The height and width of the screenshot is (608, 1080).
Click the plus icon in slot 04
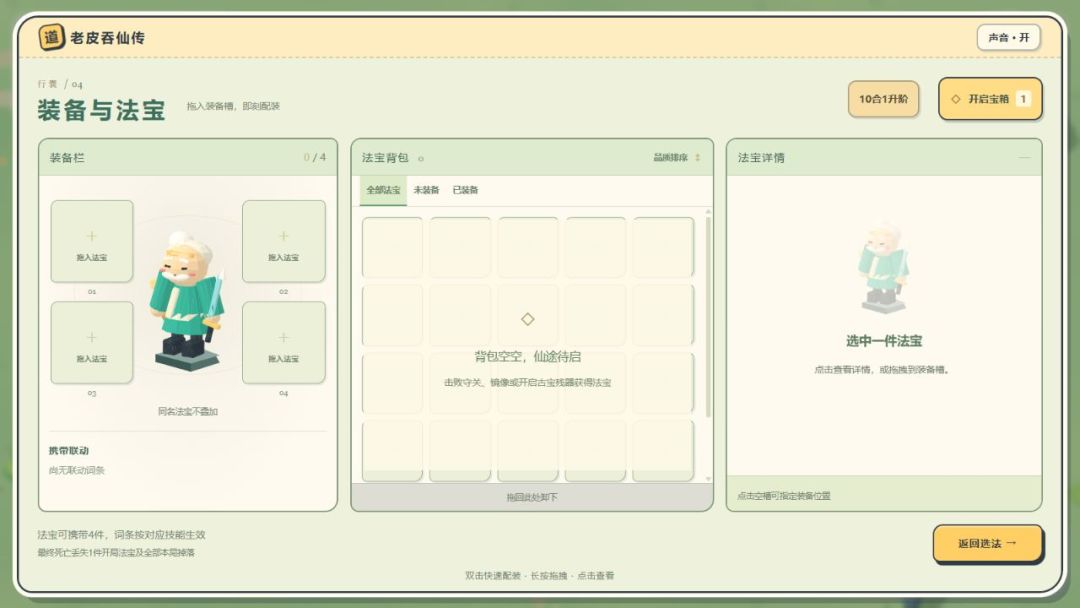(x=283, y=337)
